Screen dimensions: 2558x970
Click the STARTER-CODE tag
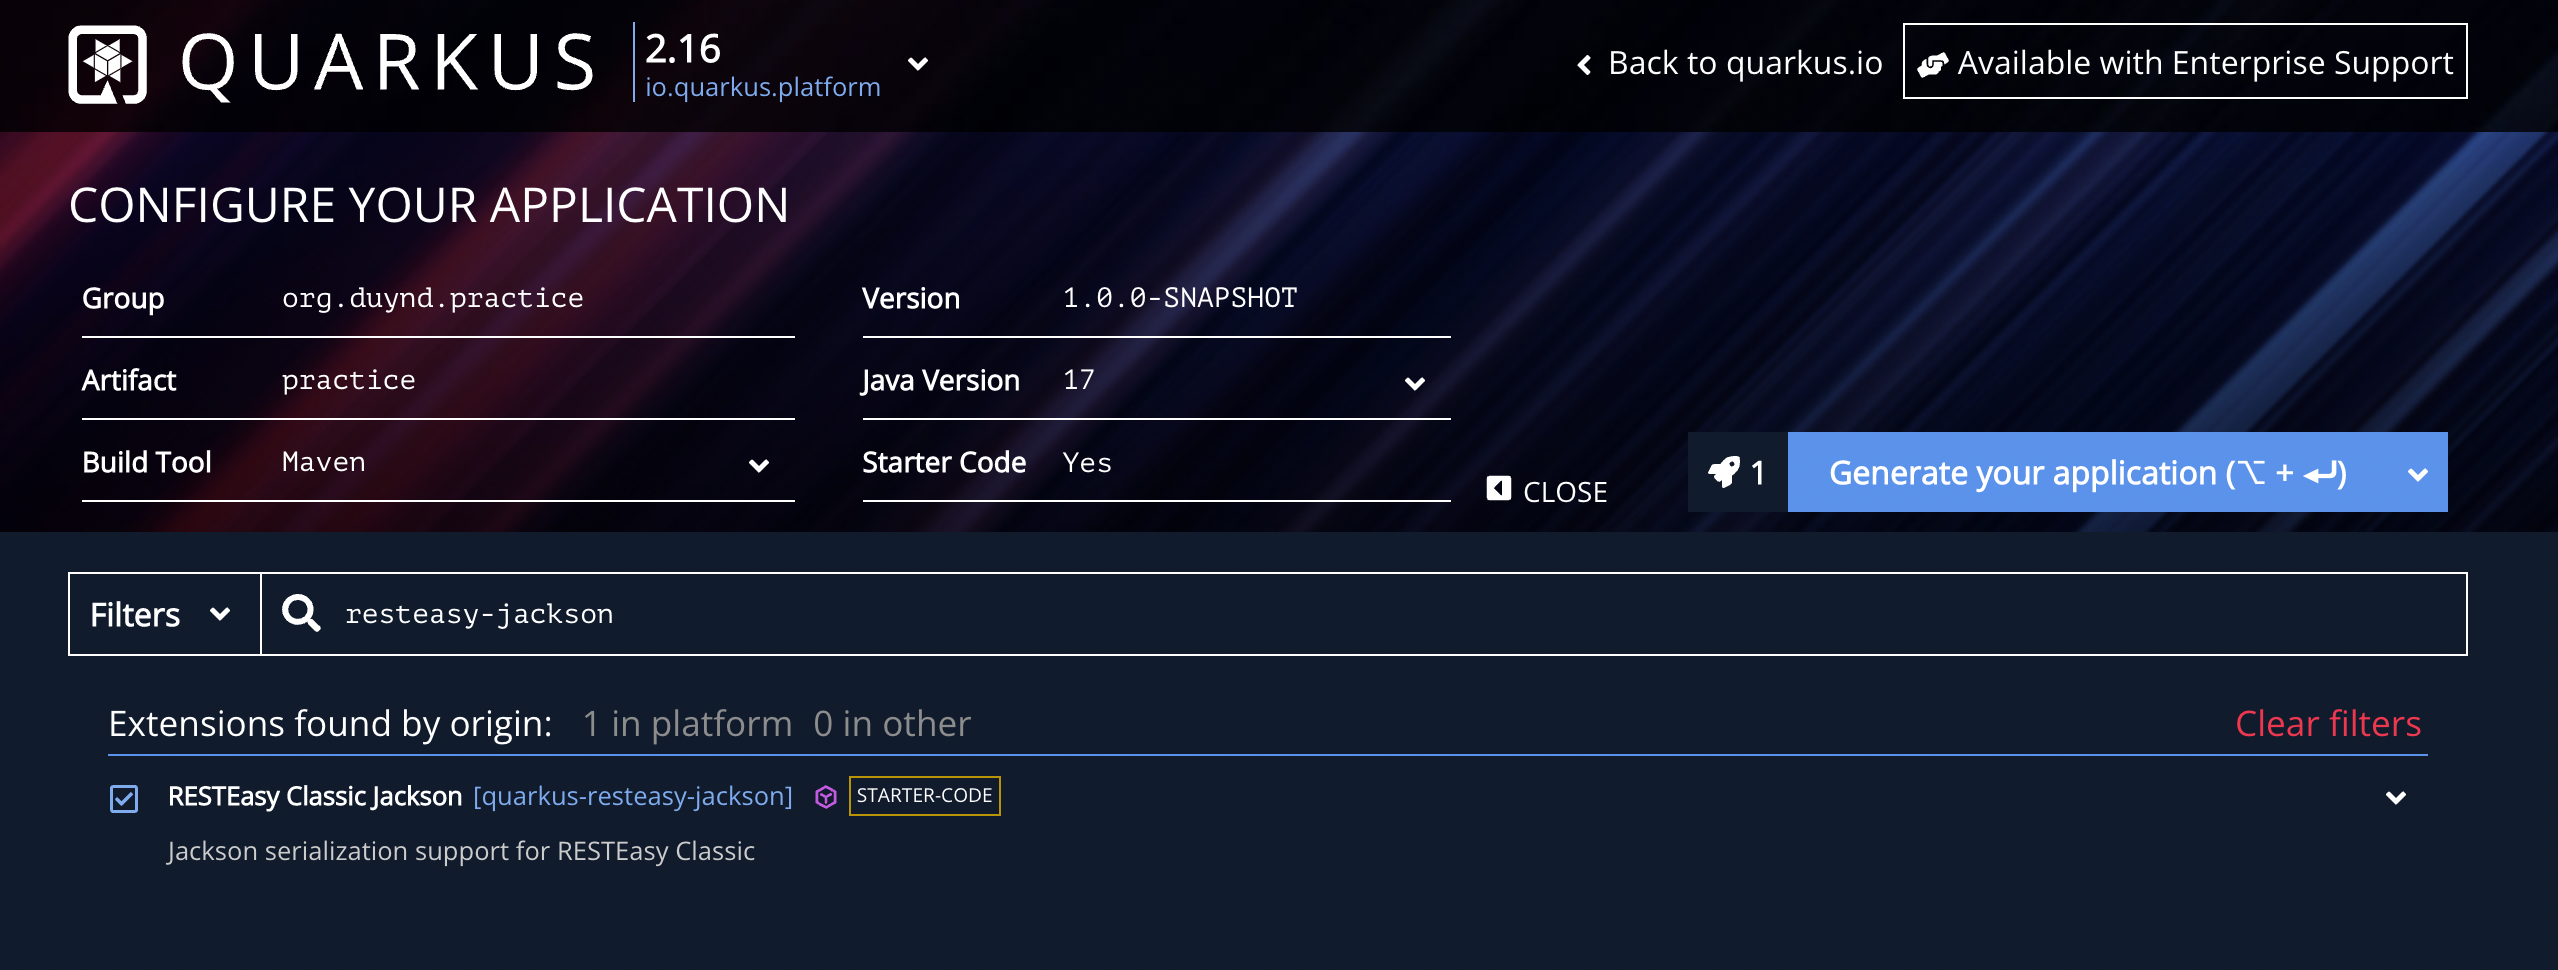tap(924, 796)
